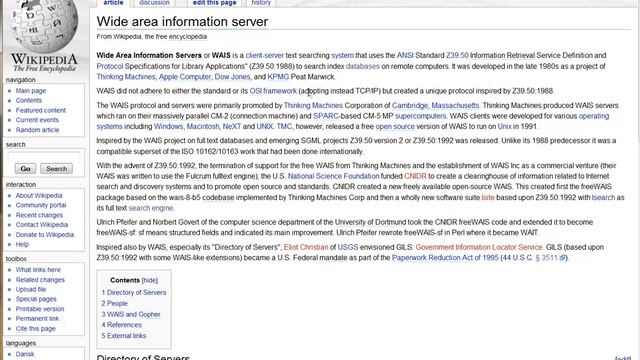This screenshot has height=360, width=640.
Task: Open a Random article
Action: [37, 130]
